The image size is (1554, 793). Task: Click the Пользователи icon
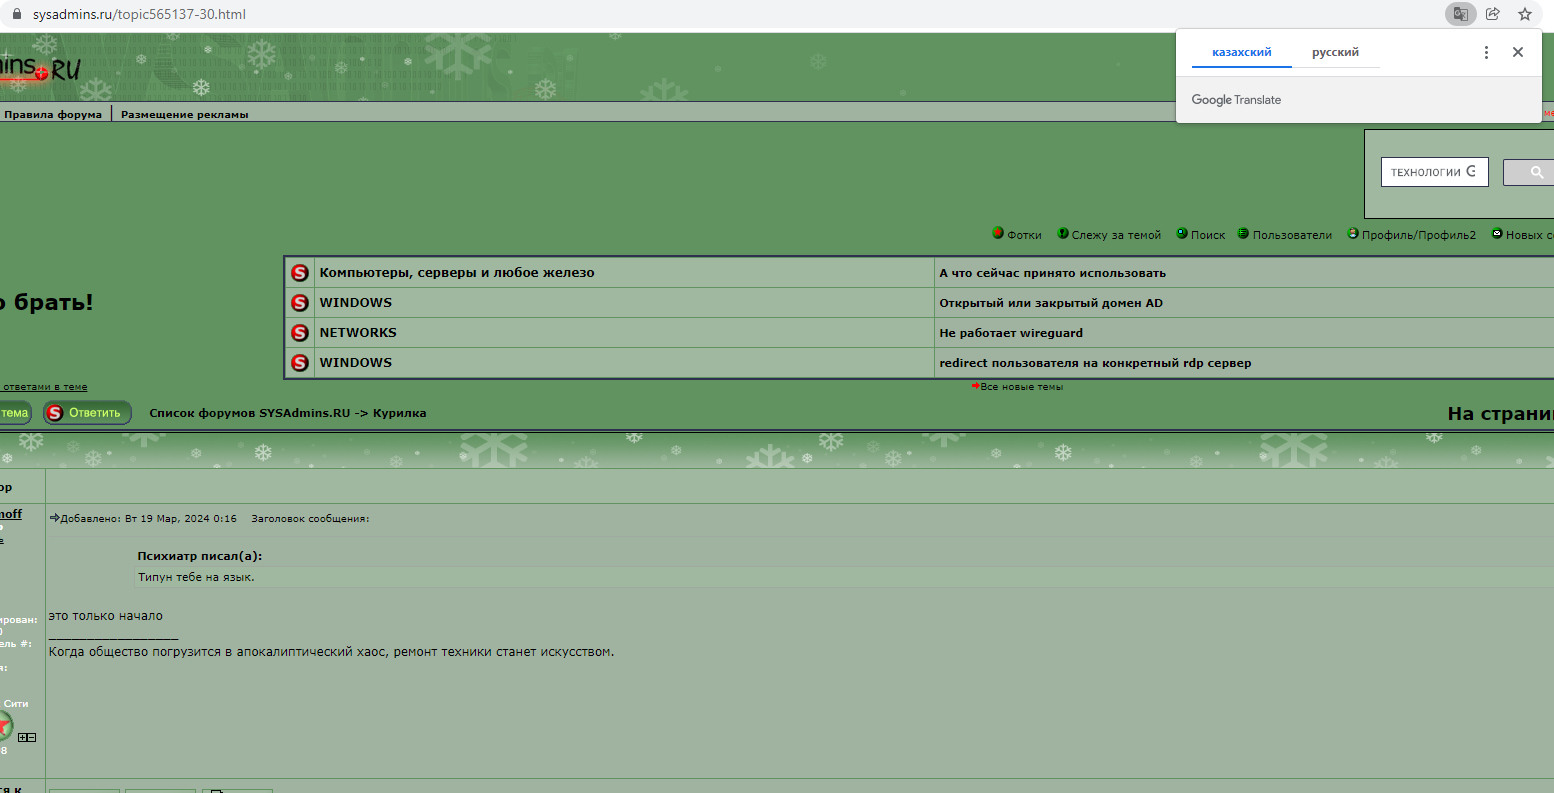tap(1243, 233)
